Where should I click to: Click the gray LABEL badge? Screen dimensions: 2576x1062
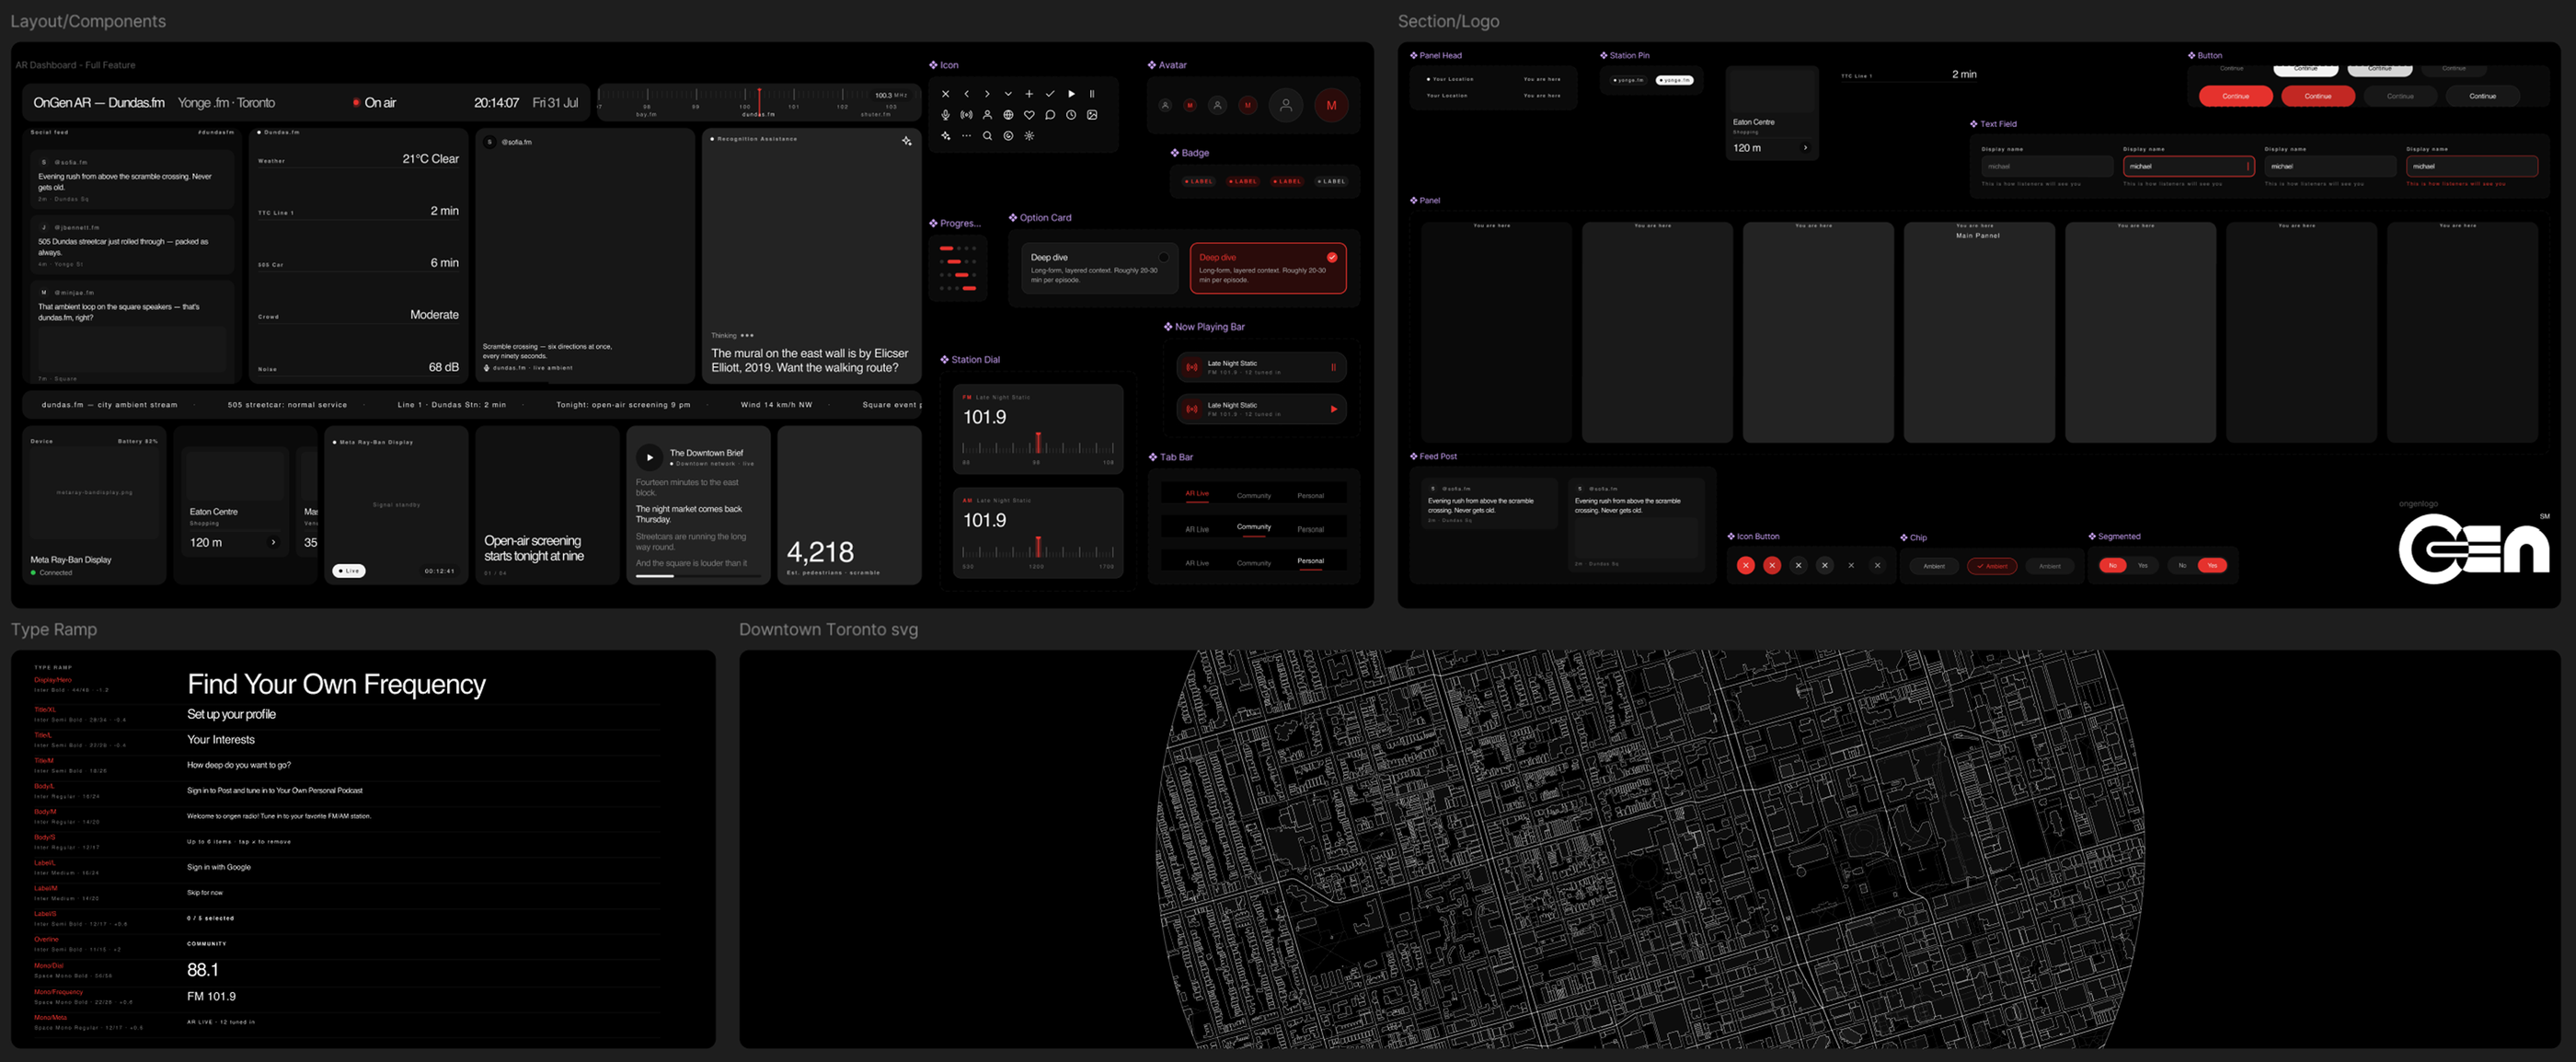[1331, 182]
